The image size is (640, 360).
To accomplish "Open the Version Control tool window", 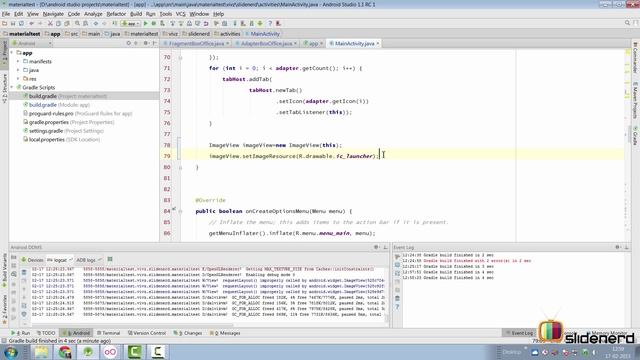I will pyautogui.click(x=147, y=333).
